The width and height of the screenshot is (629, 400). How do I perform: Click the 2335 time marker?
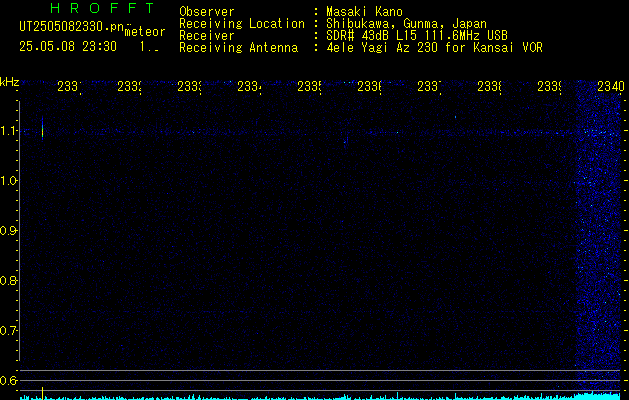(x=309, y=86)
